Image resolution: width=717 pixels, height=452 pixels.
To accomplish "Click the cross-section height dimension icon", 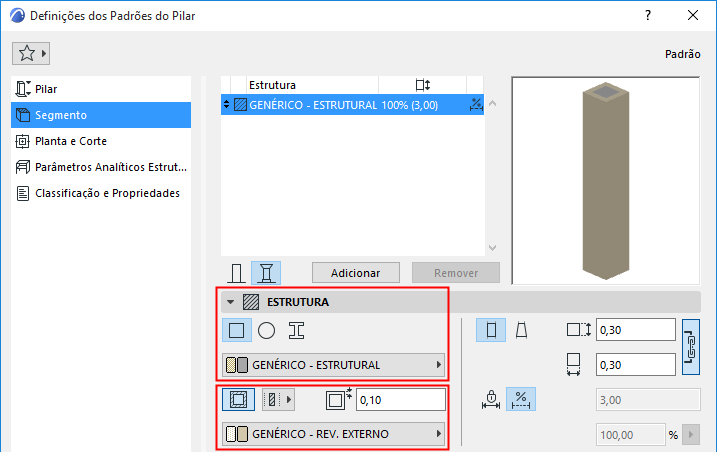I will [x=578, y=330].
